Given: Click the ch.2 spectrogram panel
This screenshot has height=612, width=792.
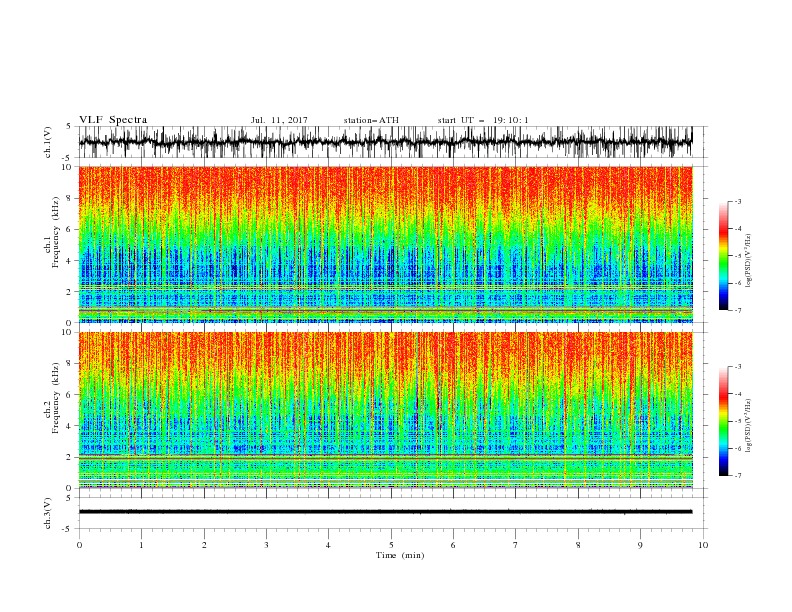Looking at the screenshot, I should tap(385, 410).
